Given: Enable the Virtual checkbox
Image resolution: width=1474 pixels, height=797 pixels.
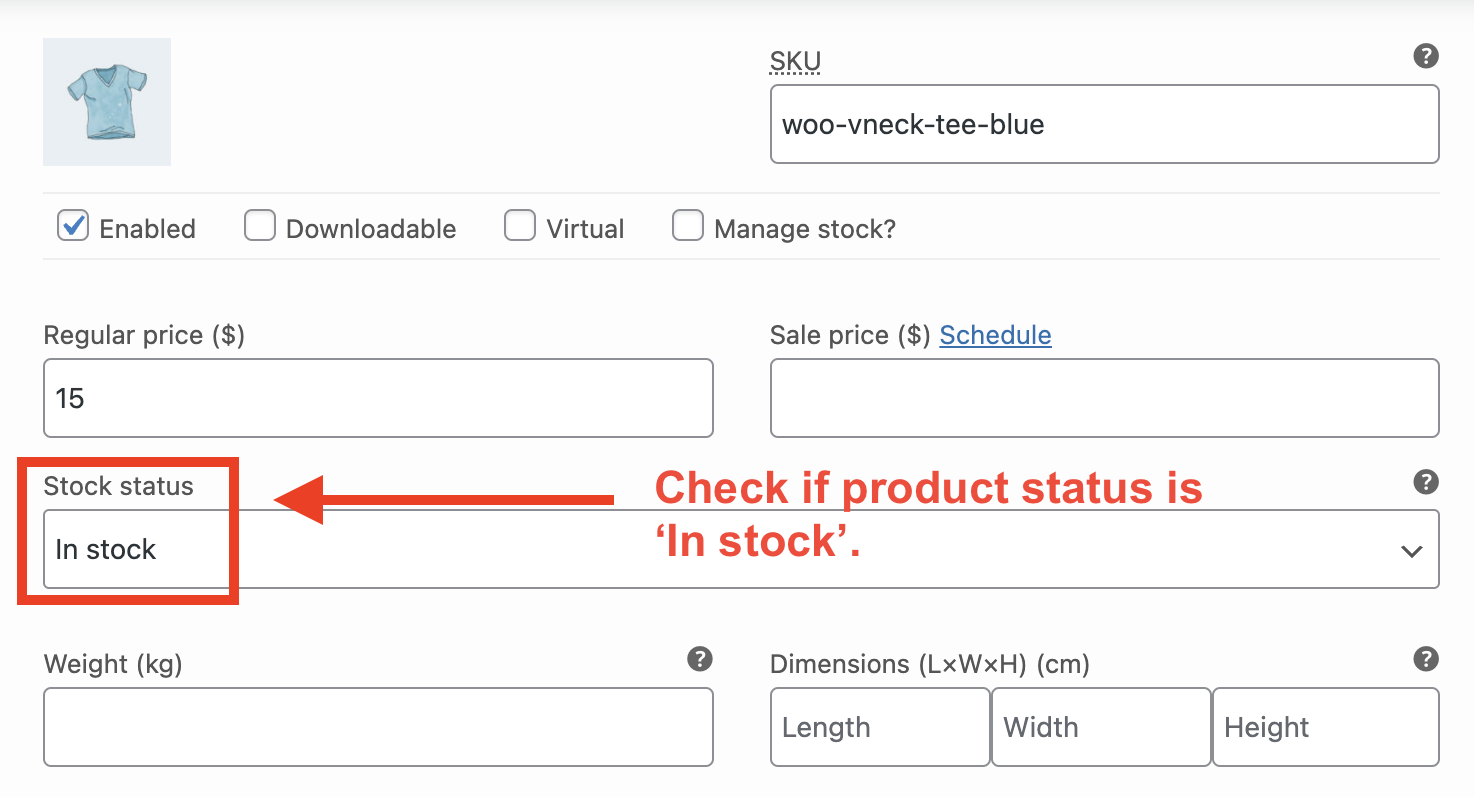Looking at the screenshot, I should pyautogui.click(x=520, y=226).
